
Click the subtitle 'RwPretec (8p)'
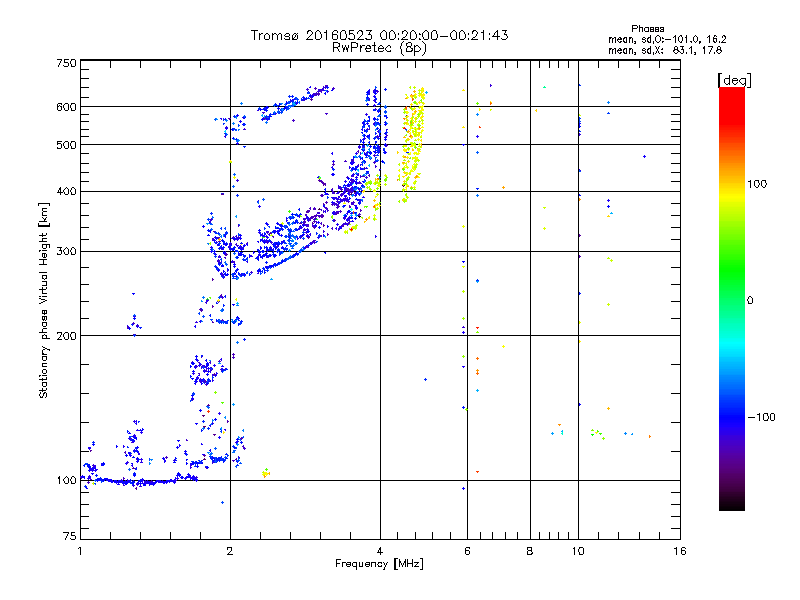pos(379,48)
